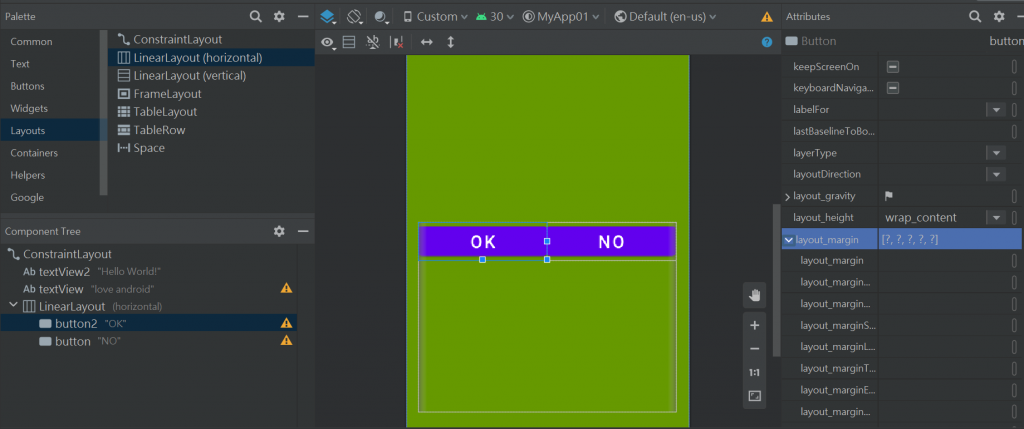This screenshot has height=429, width=1024.
Task: Open the API 30 version dropdown
Action: [494, 17]
